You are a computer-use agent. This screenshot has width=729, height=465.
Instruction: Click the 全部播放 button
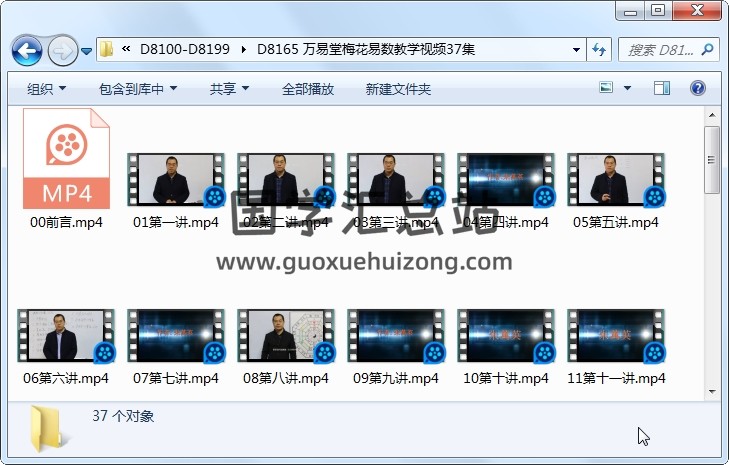pos(308,89)
